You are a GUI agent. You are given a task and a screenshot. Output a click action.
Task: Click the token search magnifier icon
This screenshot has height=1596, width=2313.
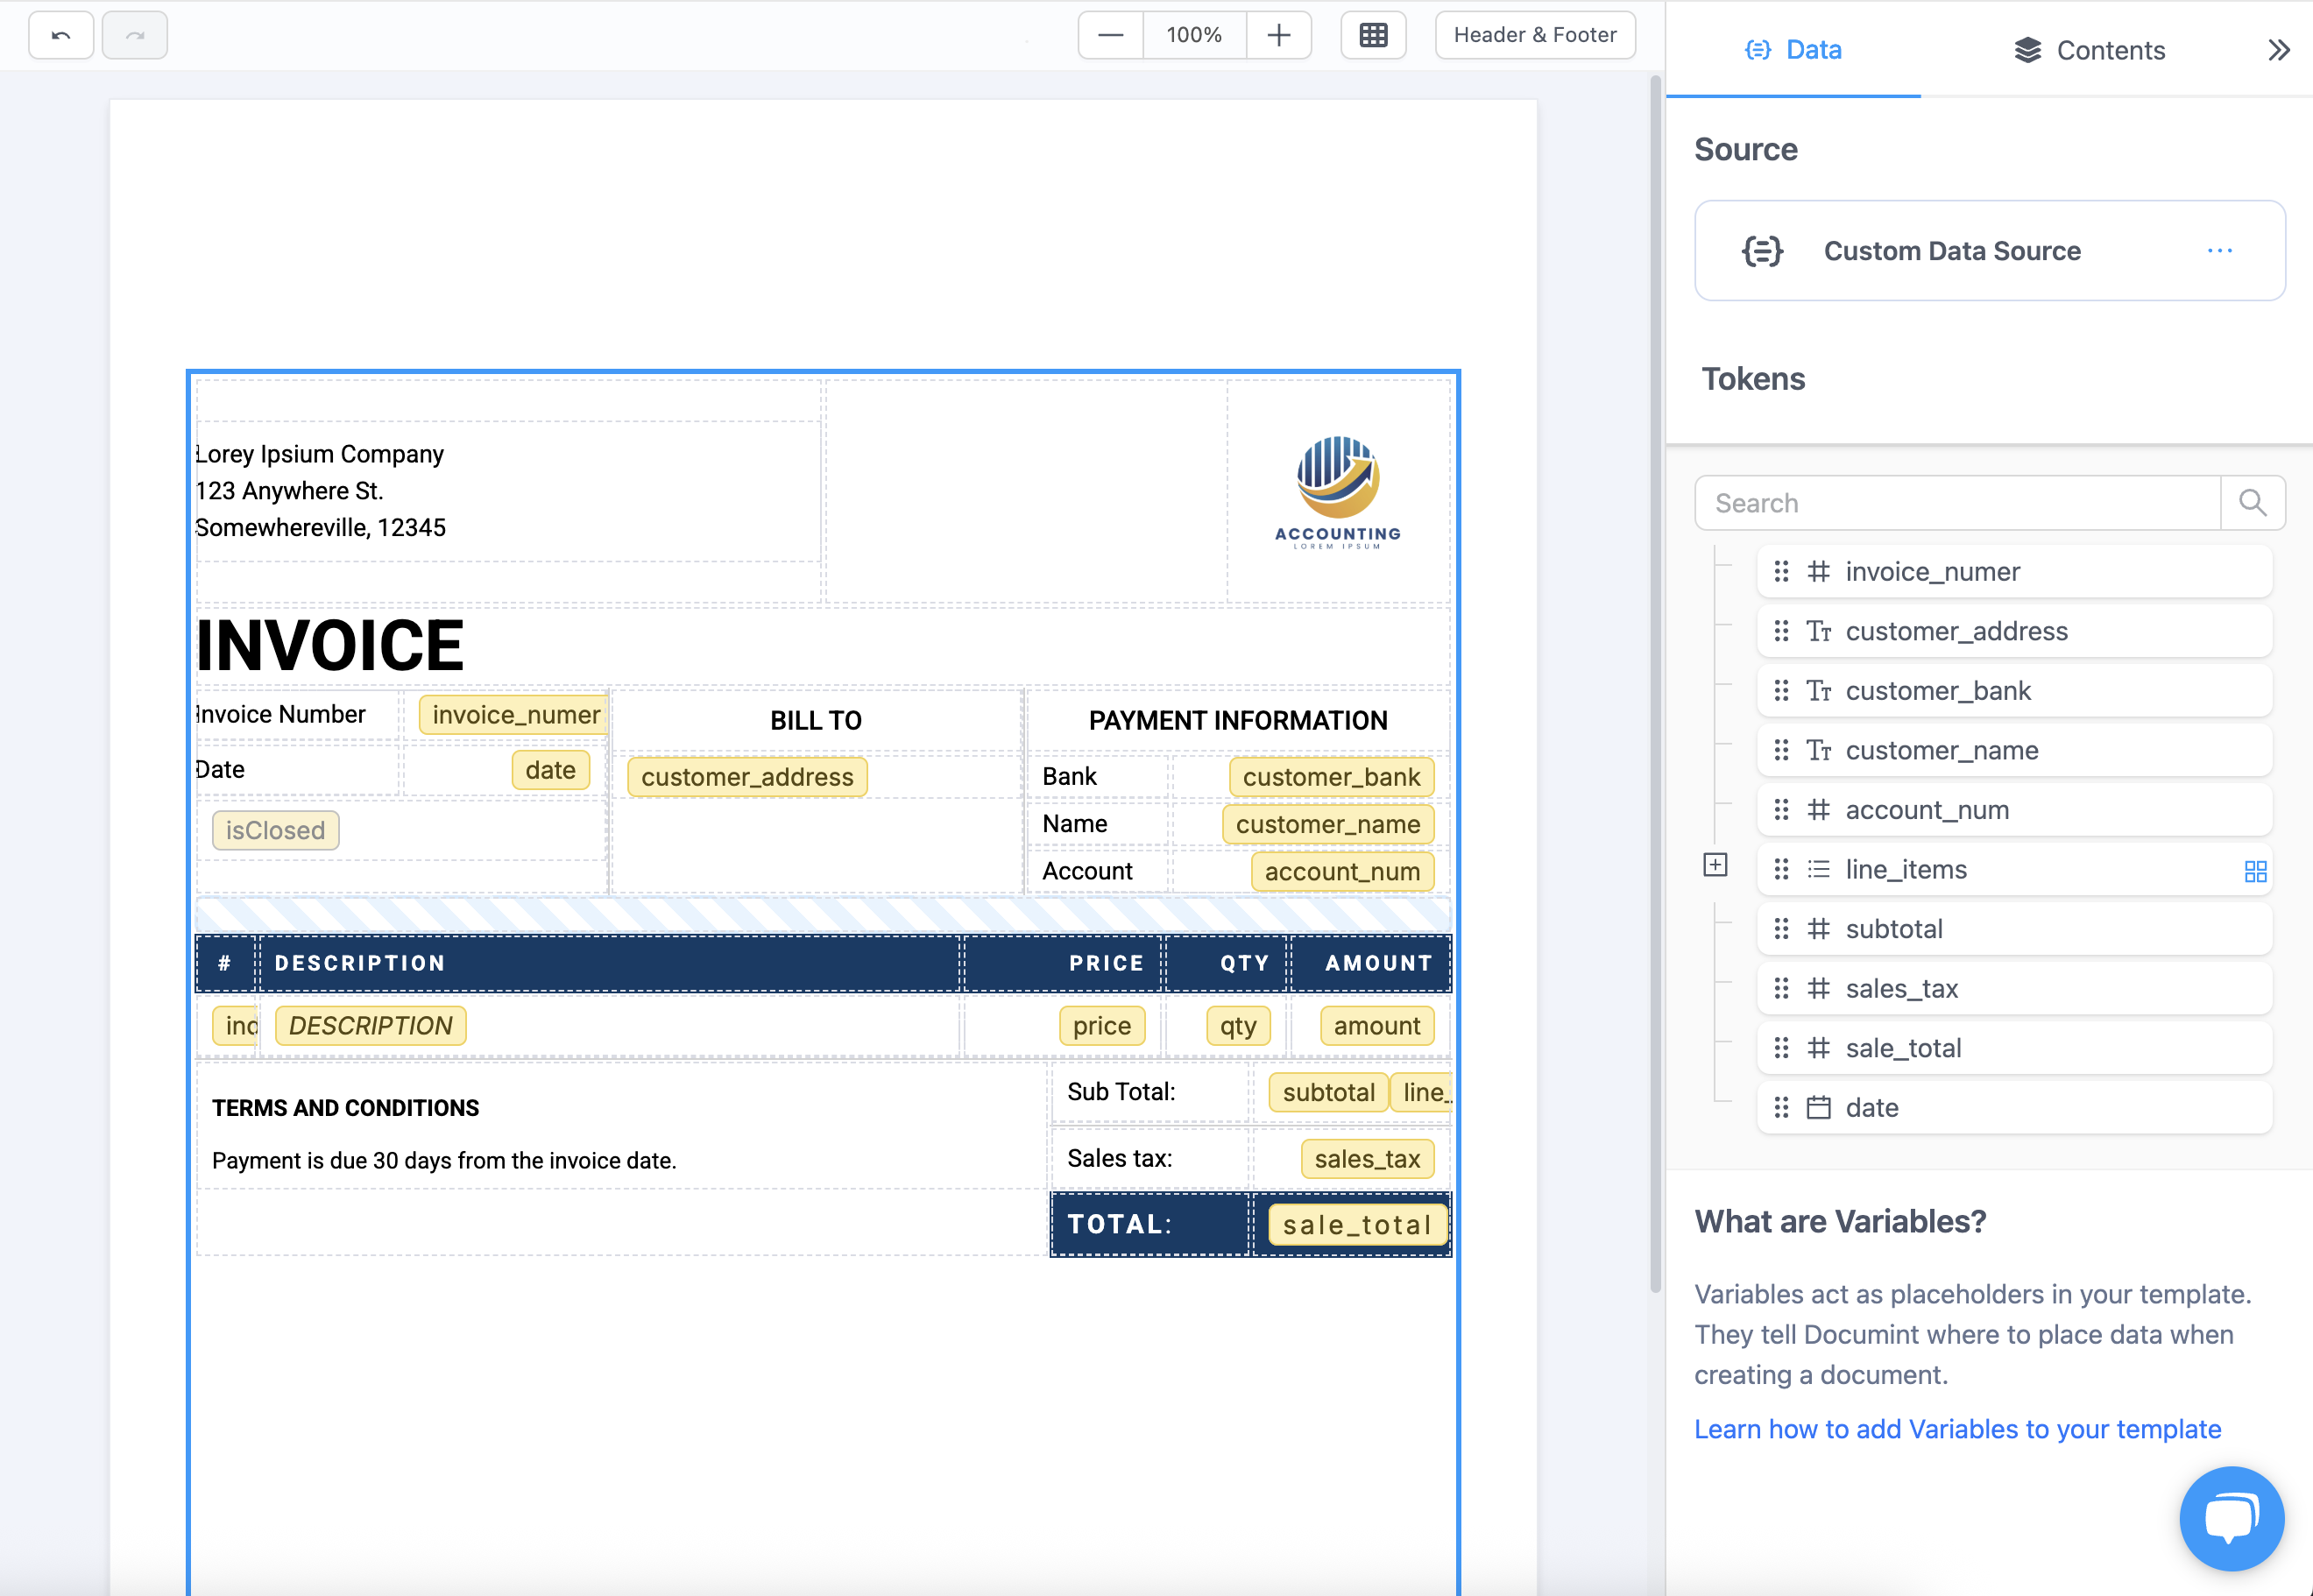pos(2252,502)
